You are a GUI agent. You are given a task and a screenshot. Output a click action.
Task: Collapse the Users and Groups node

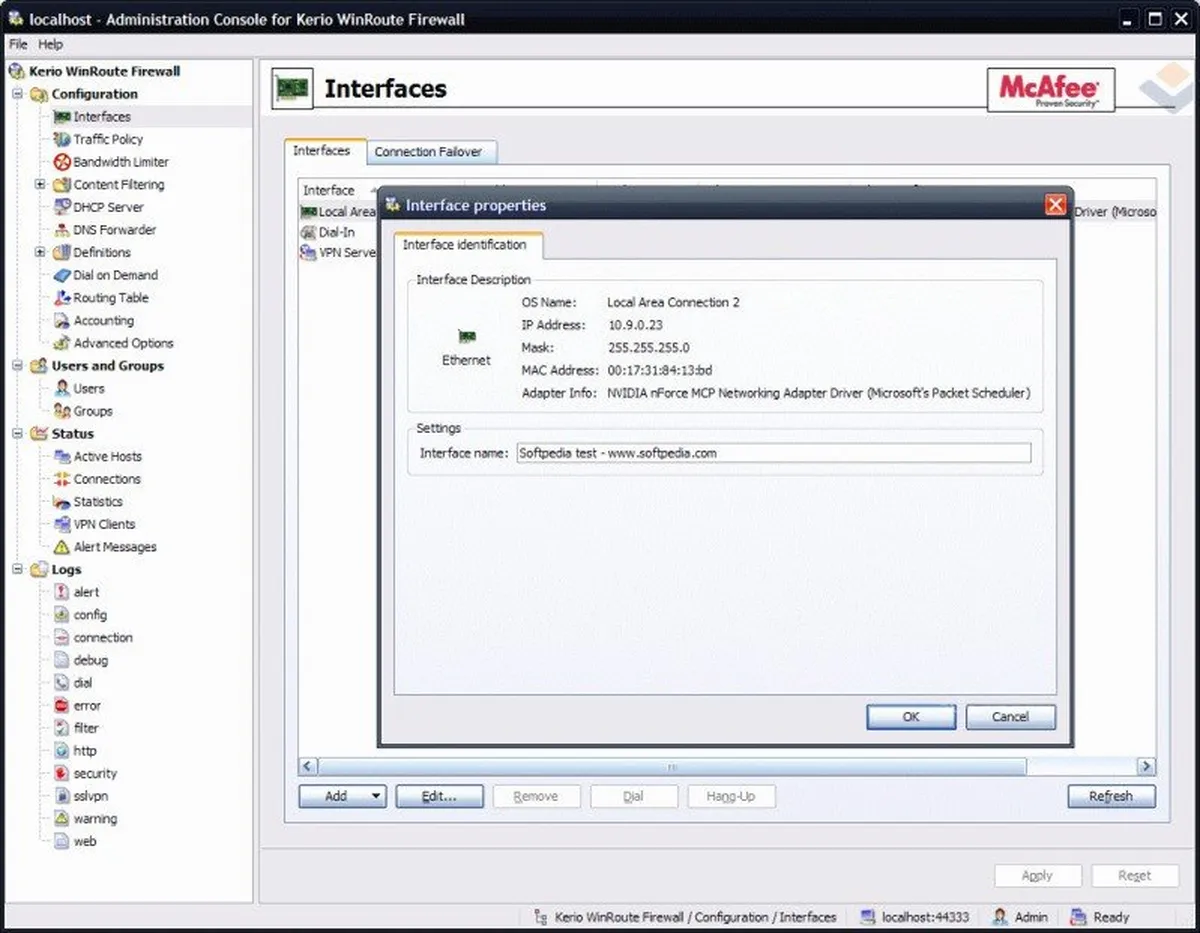[x=17, y=366]
